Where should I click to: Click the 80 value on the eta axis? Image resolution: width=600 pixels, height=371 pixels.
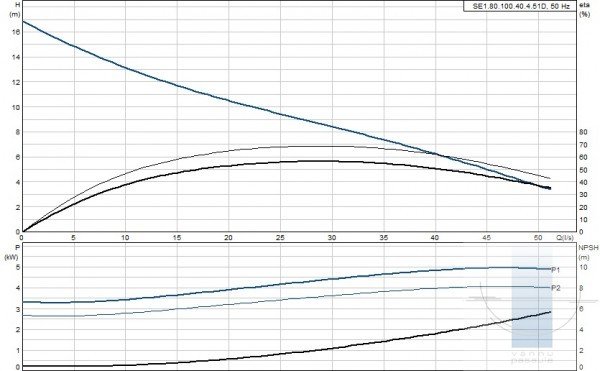click(x=583, y=132)
